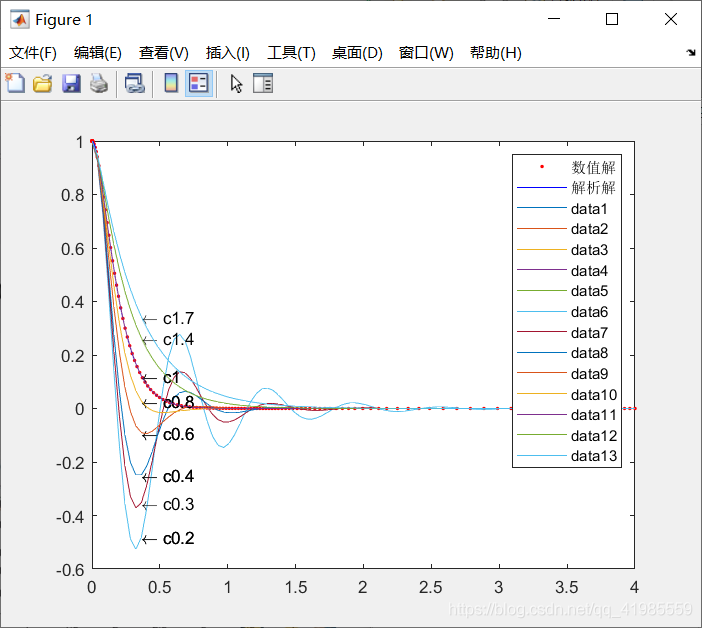The height and width of the screenshot is (628, 702).
Task: Open the 编辑(E) menu
Action: (x=98, y=53)
